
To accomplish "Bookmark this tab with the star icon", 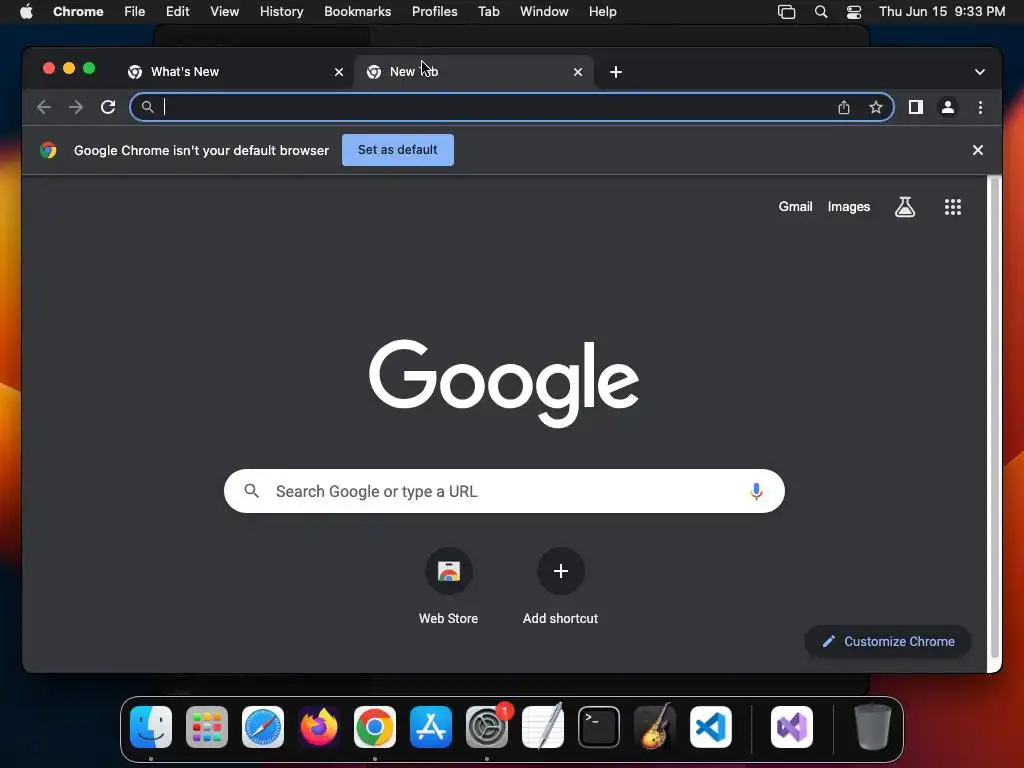I will (x=876, y=107).
